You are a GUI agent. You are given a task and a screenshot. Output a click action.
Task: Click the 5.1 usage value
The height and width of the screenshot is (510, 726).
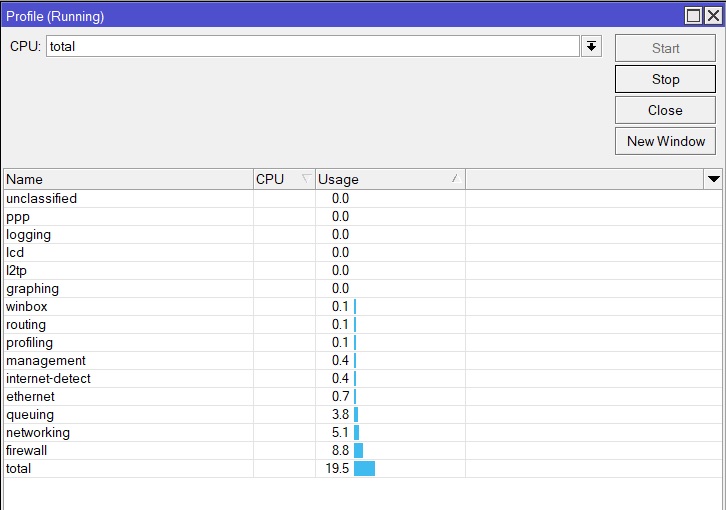(340, 433)
